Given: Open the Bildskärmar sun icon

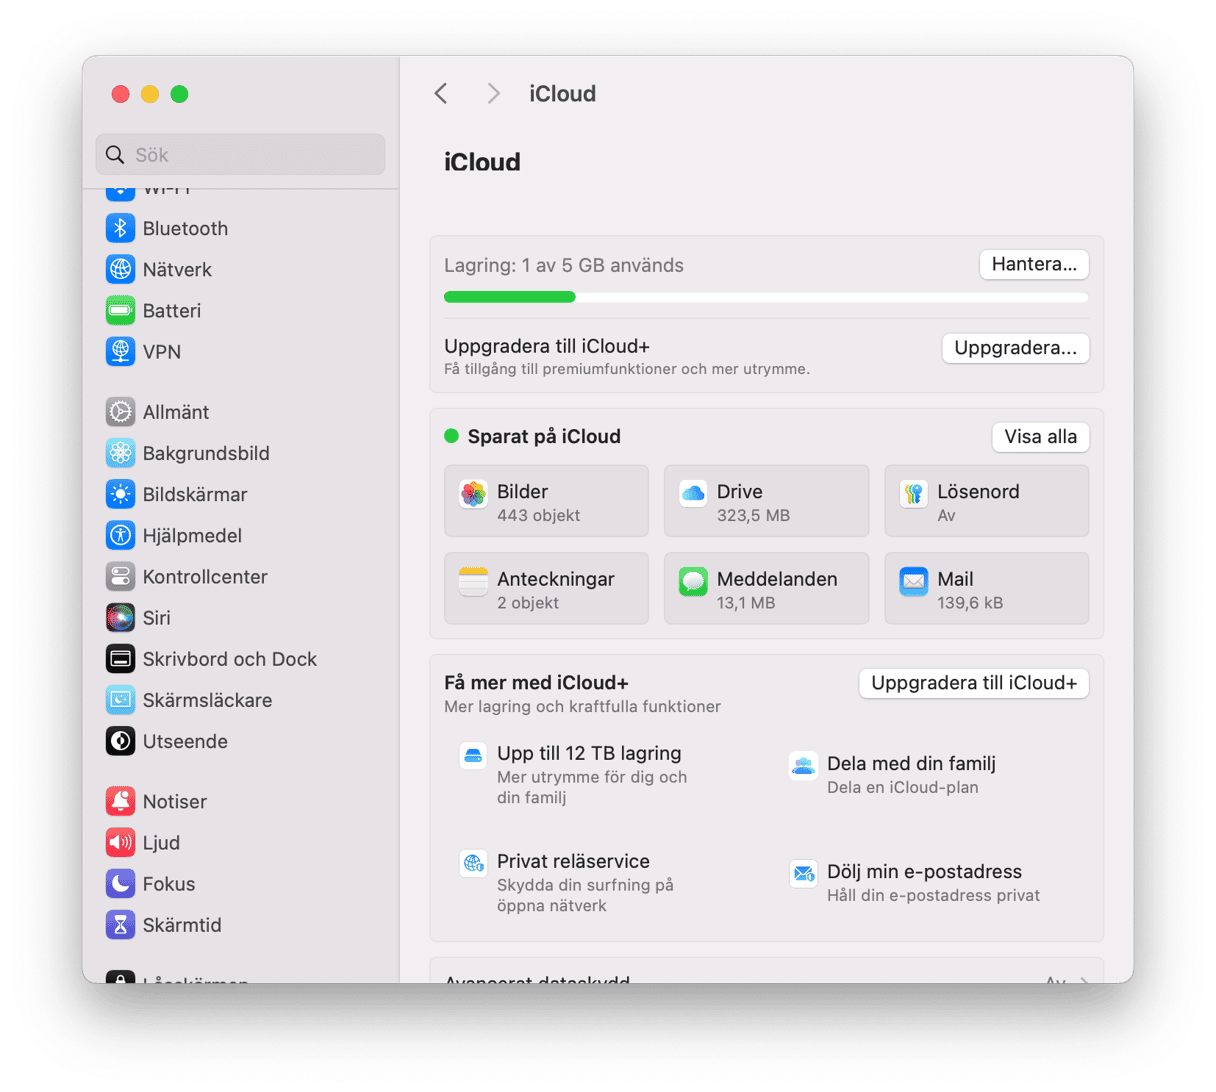Looking at the screenshot, I should coord(120,494).
